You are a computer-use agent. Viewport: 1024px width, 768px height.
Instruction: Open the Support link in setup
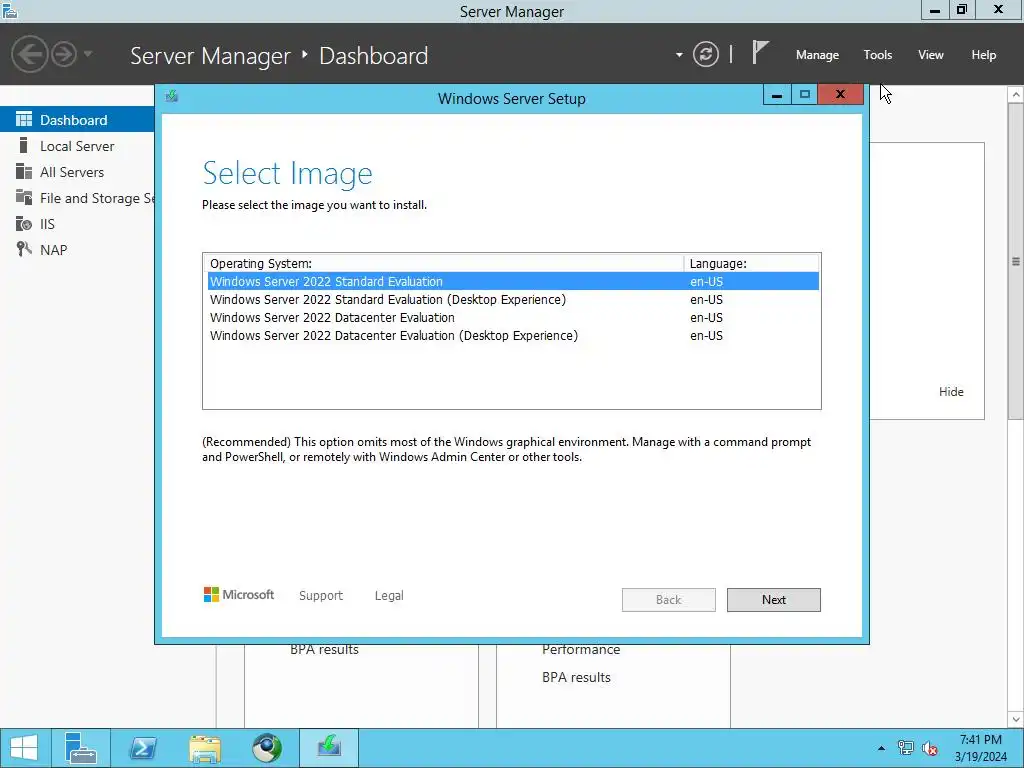tap(321, 596)
